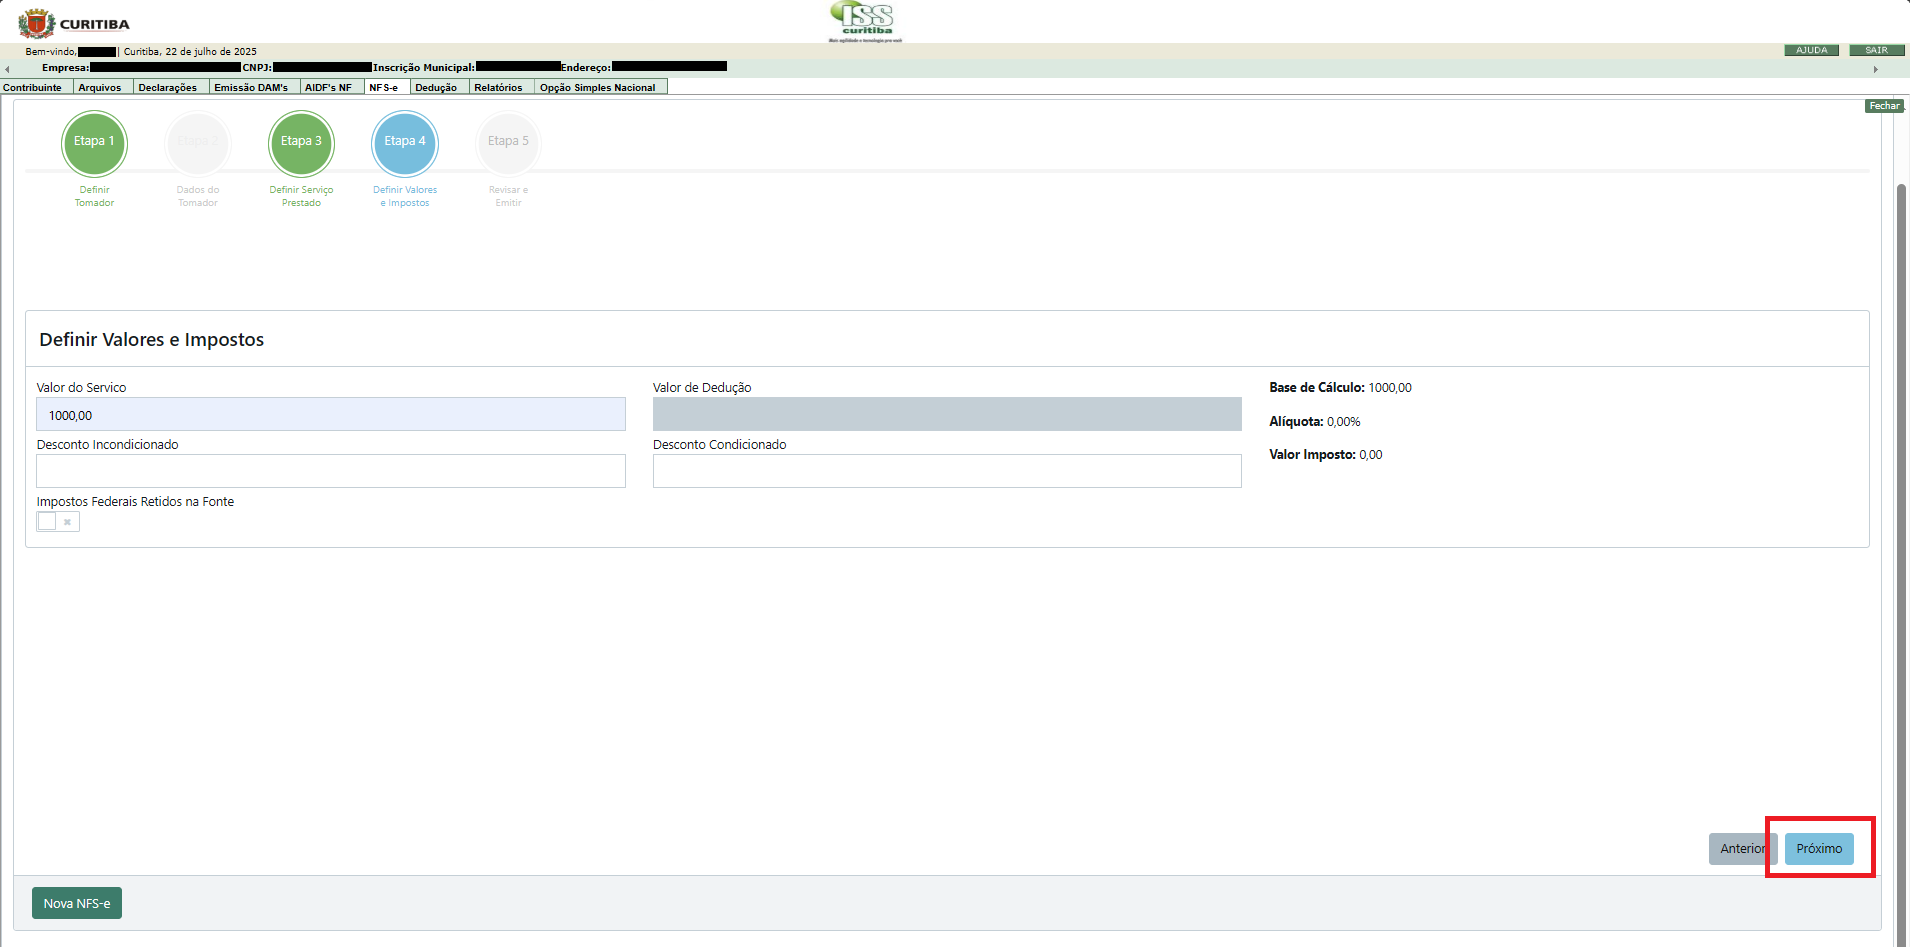Open the Opção Simples Nacional menu
1910x947 pixels.
click(x=597, y=88)
